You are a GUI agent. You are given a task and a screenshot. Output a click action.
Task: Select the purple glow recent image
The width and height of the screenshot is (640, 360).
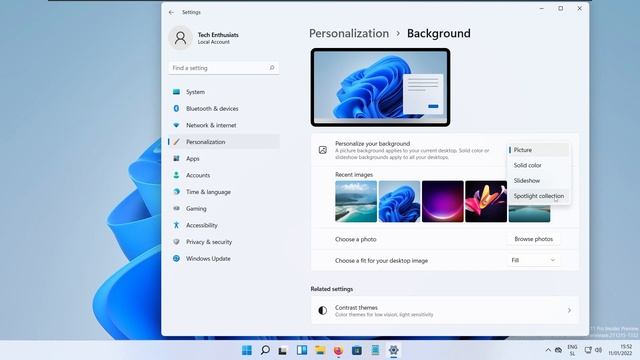(x=443, y=202)
